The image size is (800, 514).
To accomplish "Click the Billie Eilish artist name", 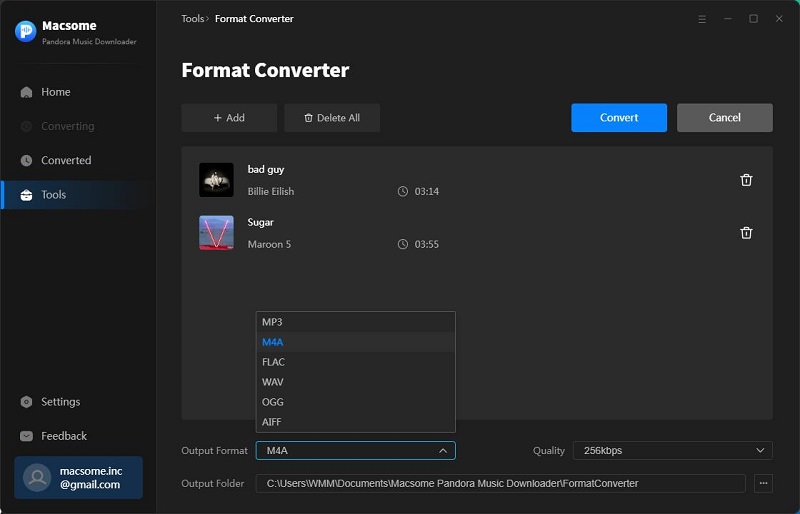I will click(x=271, y=191).
